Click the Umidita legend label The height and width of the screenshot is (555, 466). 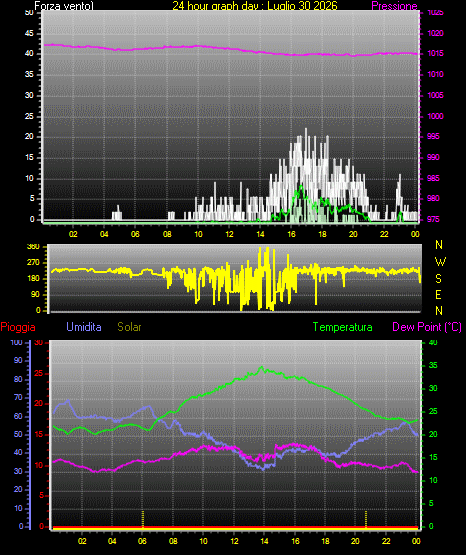(x=84, y=327)
